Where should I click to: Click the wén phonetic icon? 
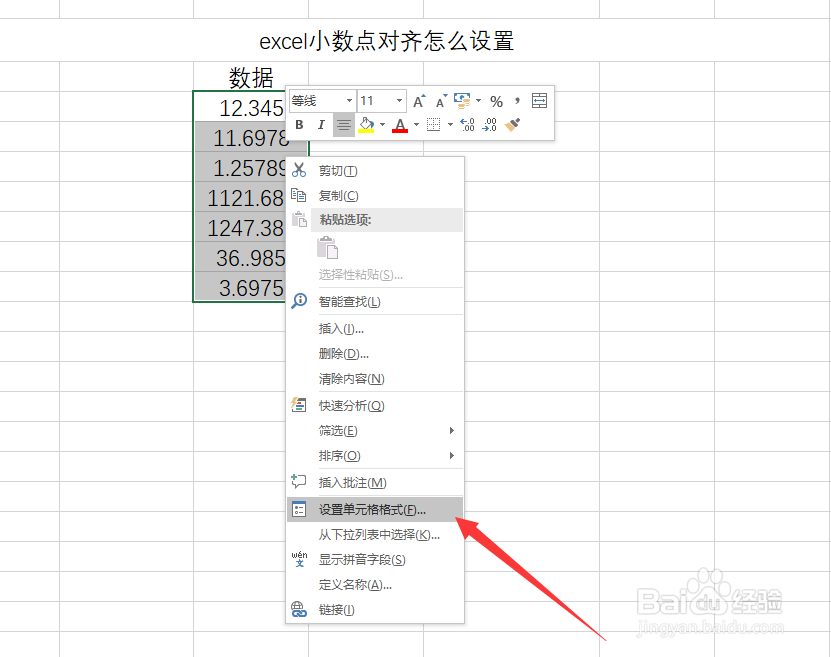point(299,558)
